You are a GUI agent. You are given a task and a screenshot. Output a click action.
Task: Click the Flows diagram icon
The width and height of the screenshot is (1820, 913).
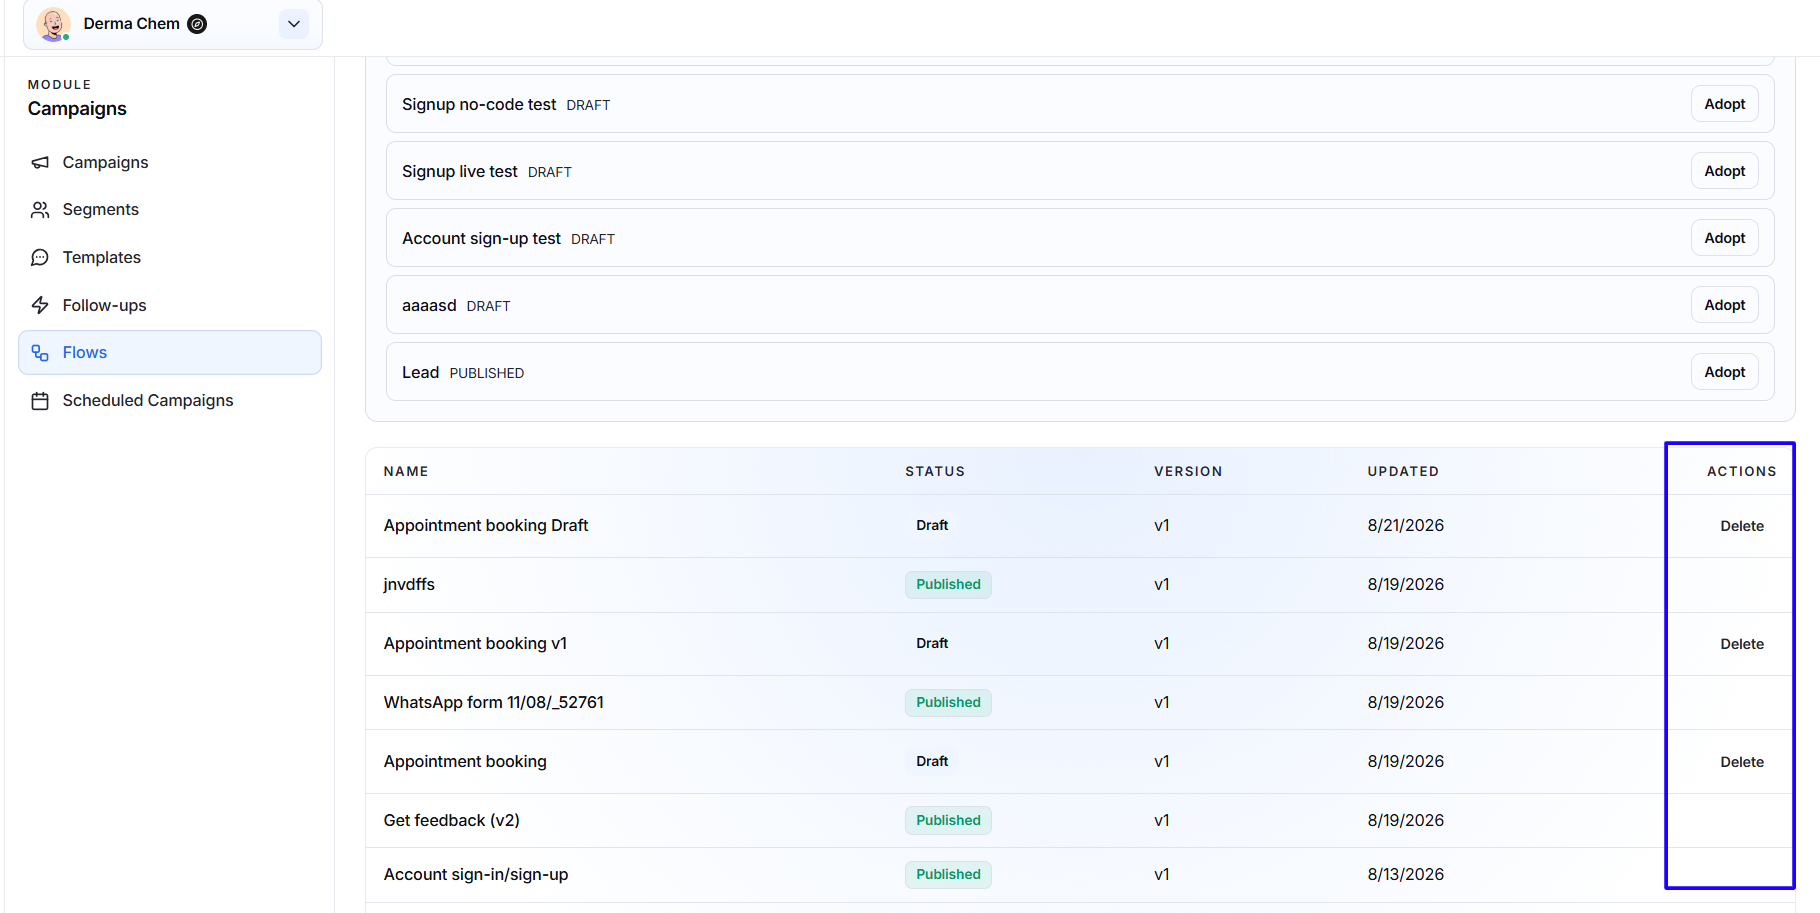click(x=40, y=353)
